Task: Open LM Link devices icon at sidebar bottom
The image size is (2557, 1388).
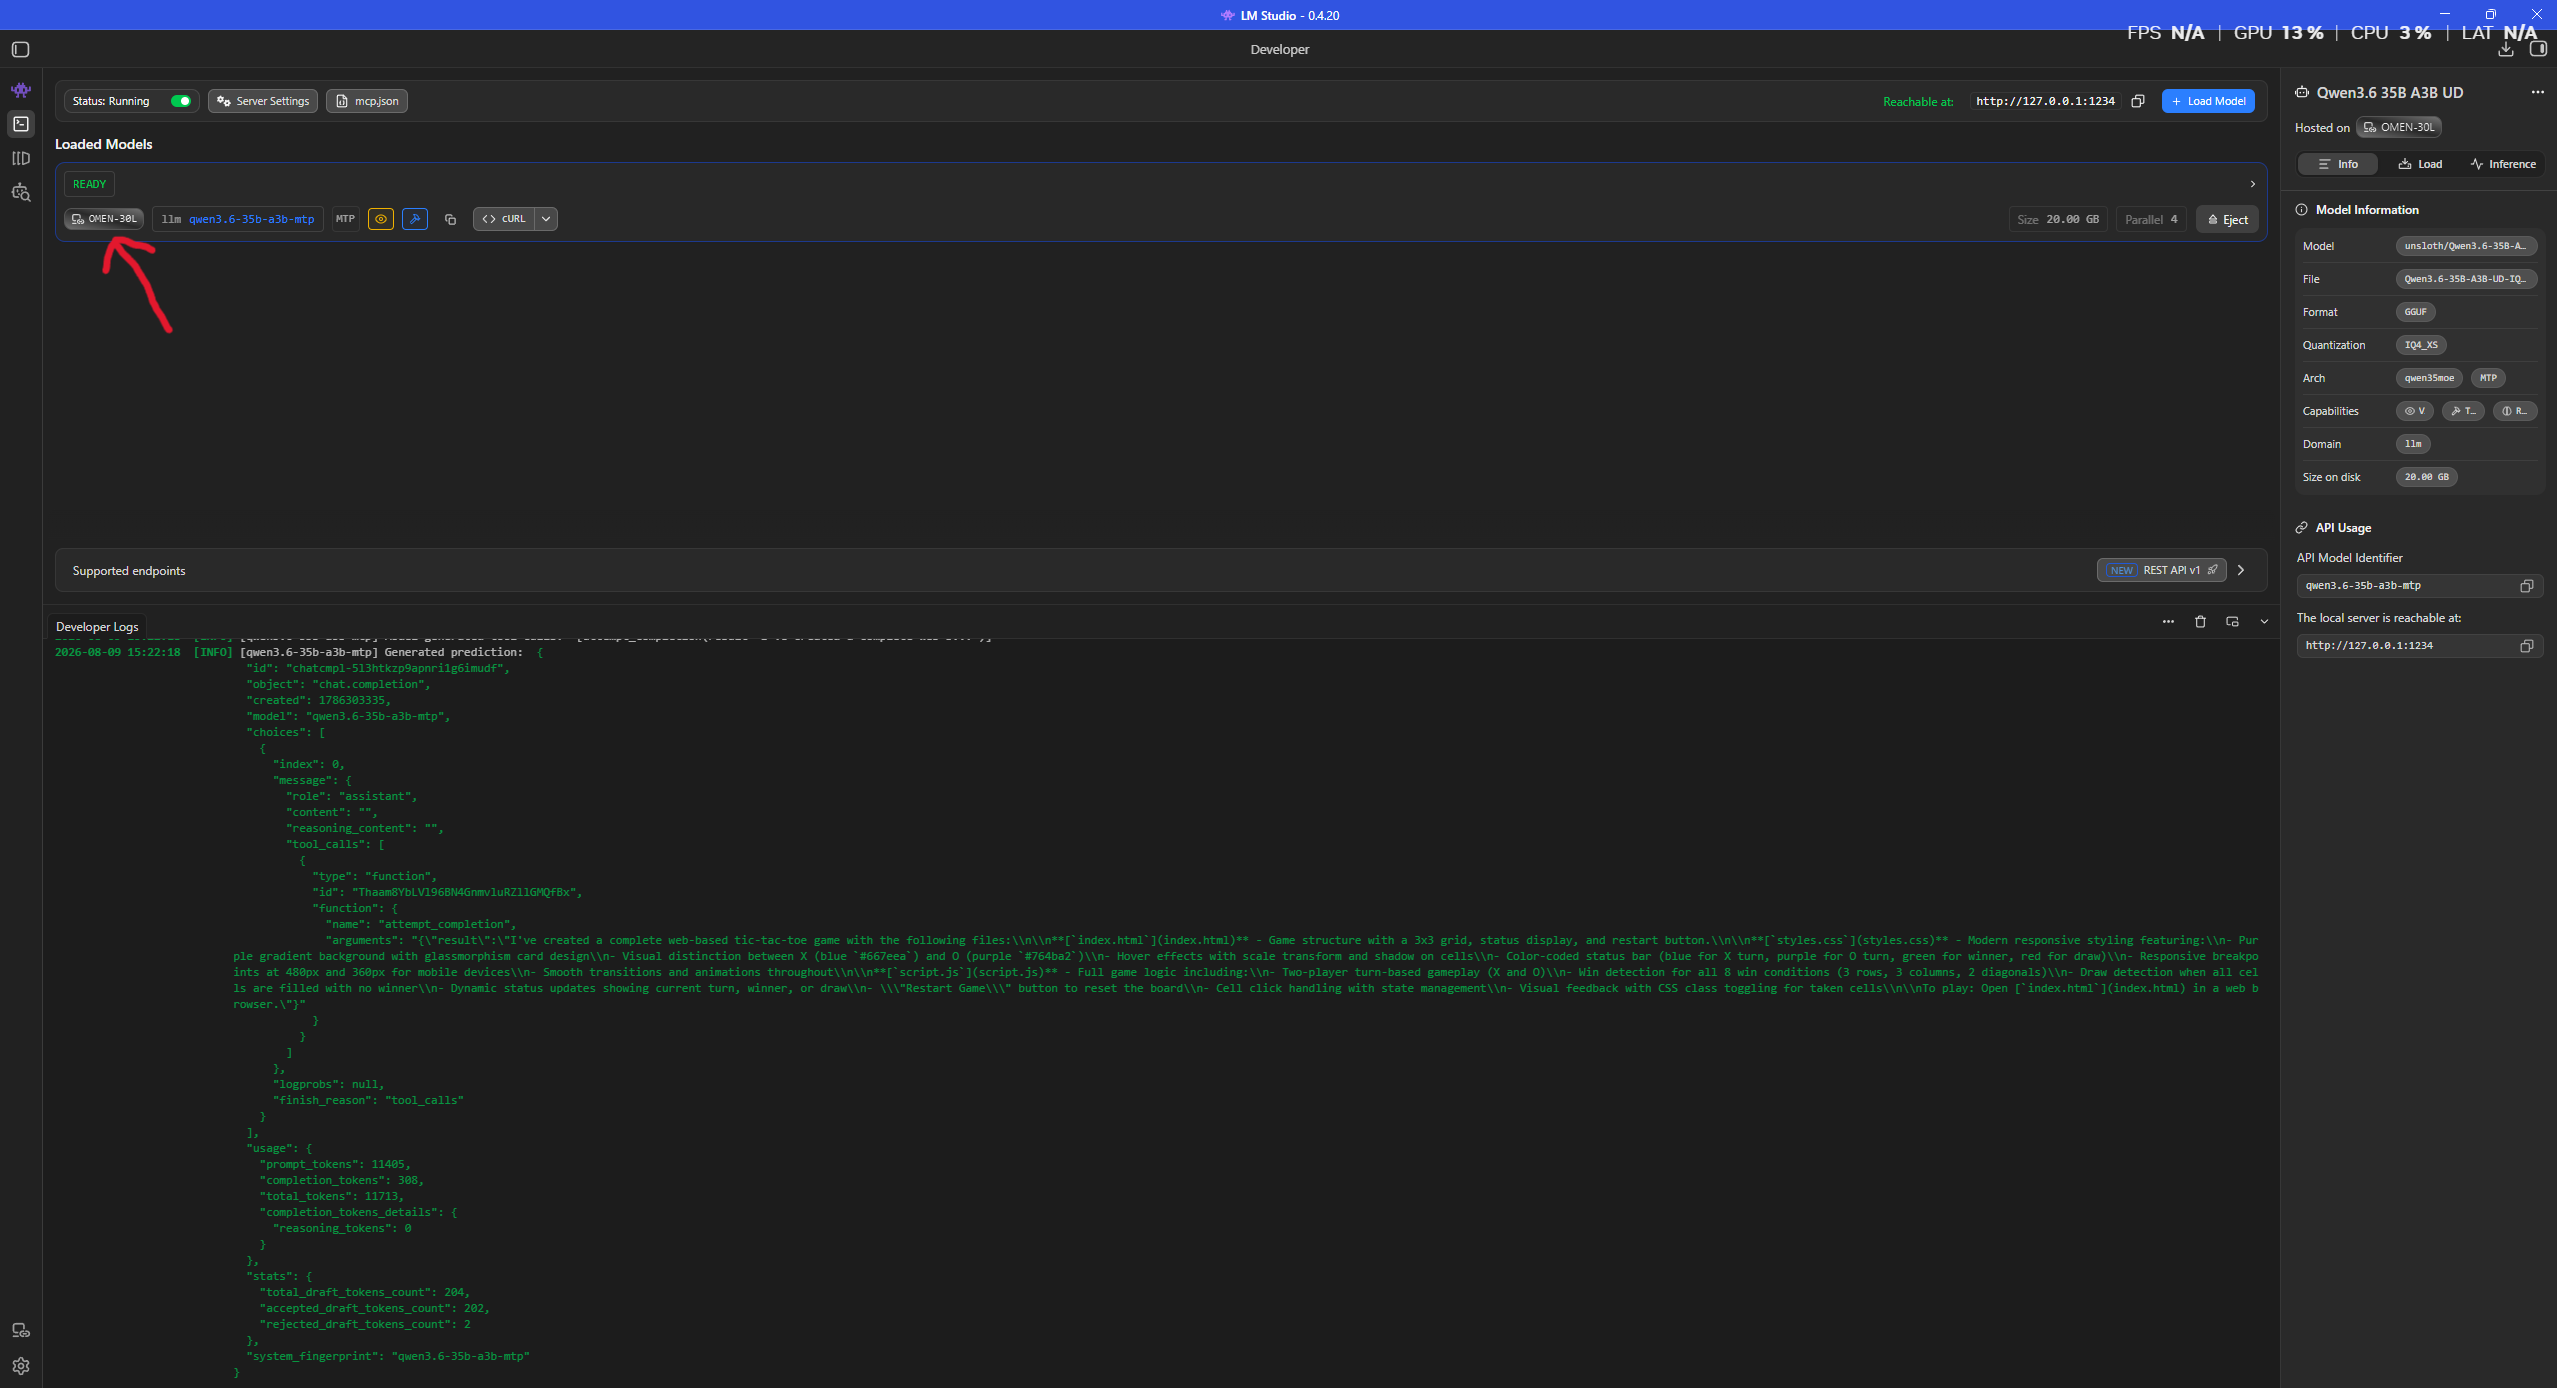Action: (21, 1331)
